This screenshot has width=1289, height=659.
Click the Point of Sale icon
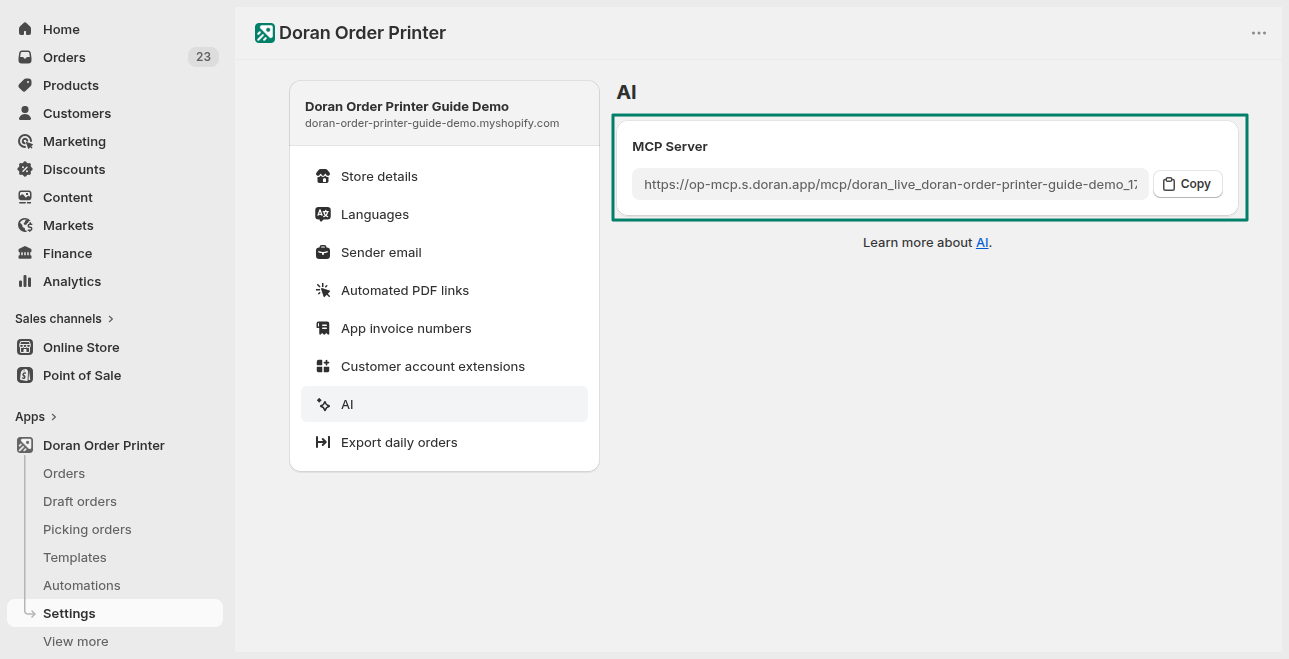coord(25,375)
